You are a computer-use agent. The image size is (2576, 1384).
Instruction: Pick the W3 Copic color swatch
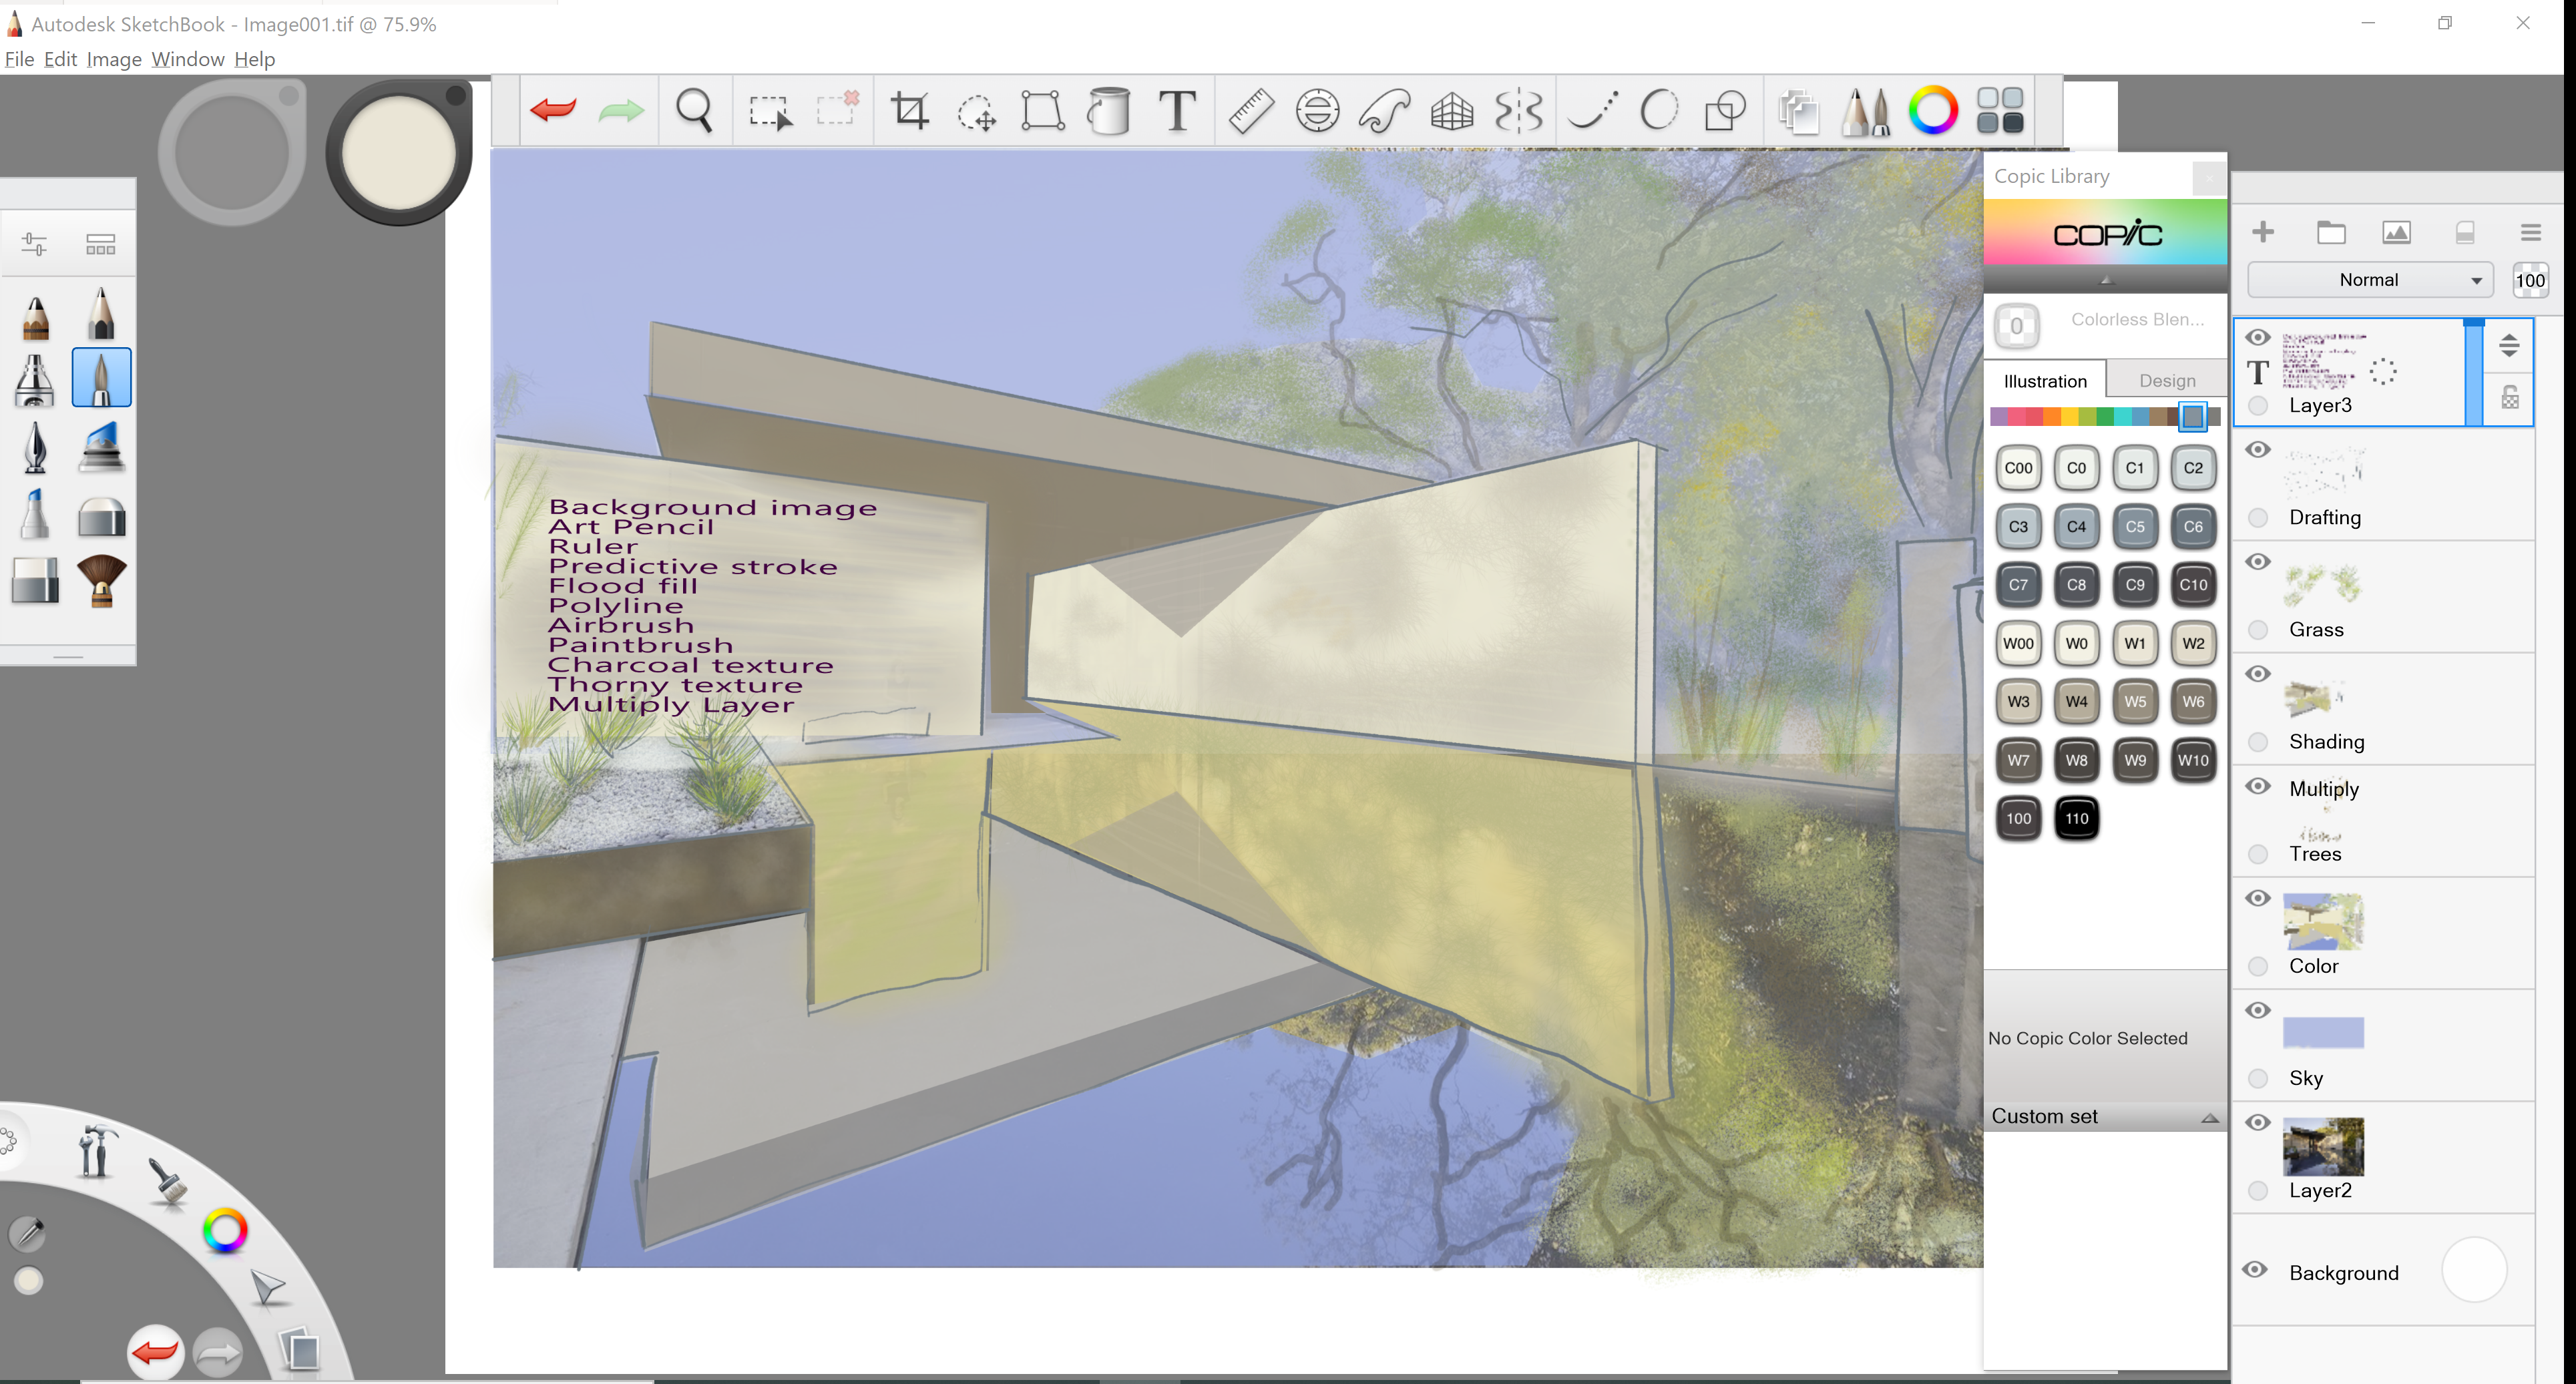[2018, 701]
